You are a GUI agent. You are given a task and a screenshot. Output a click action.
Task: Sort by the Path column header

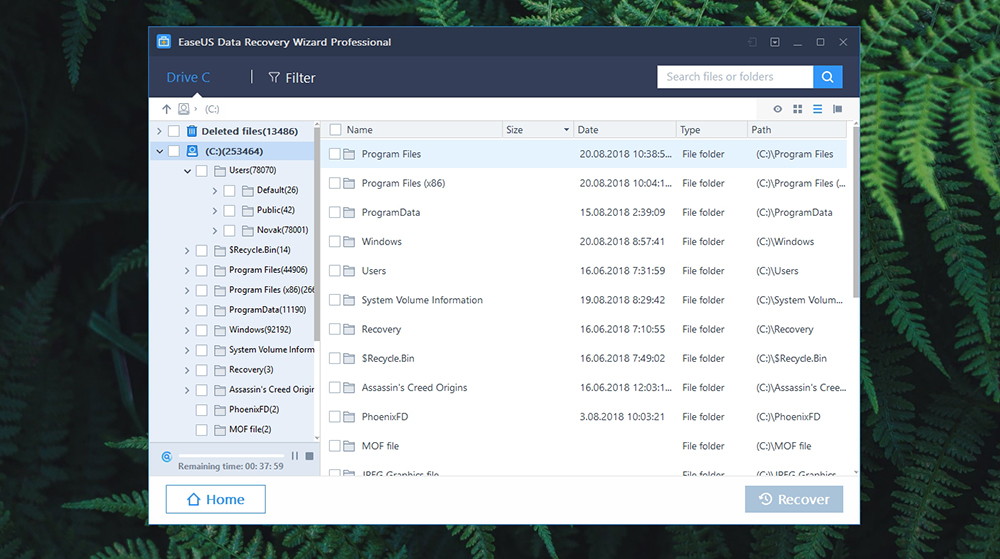(797, 130)
